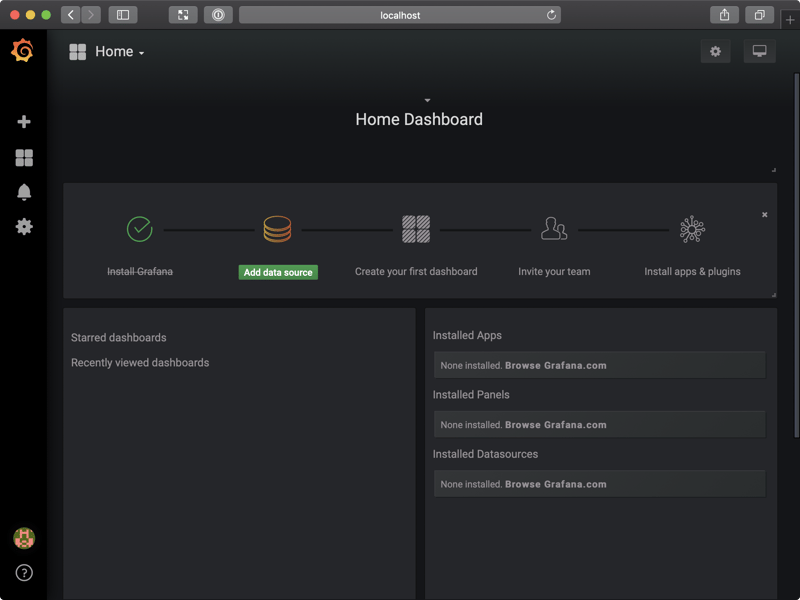Click the Installed Panels heading
This screenshot has width=800, height=600.
coord(471,394)
